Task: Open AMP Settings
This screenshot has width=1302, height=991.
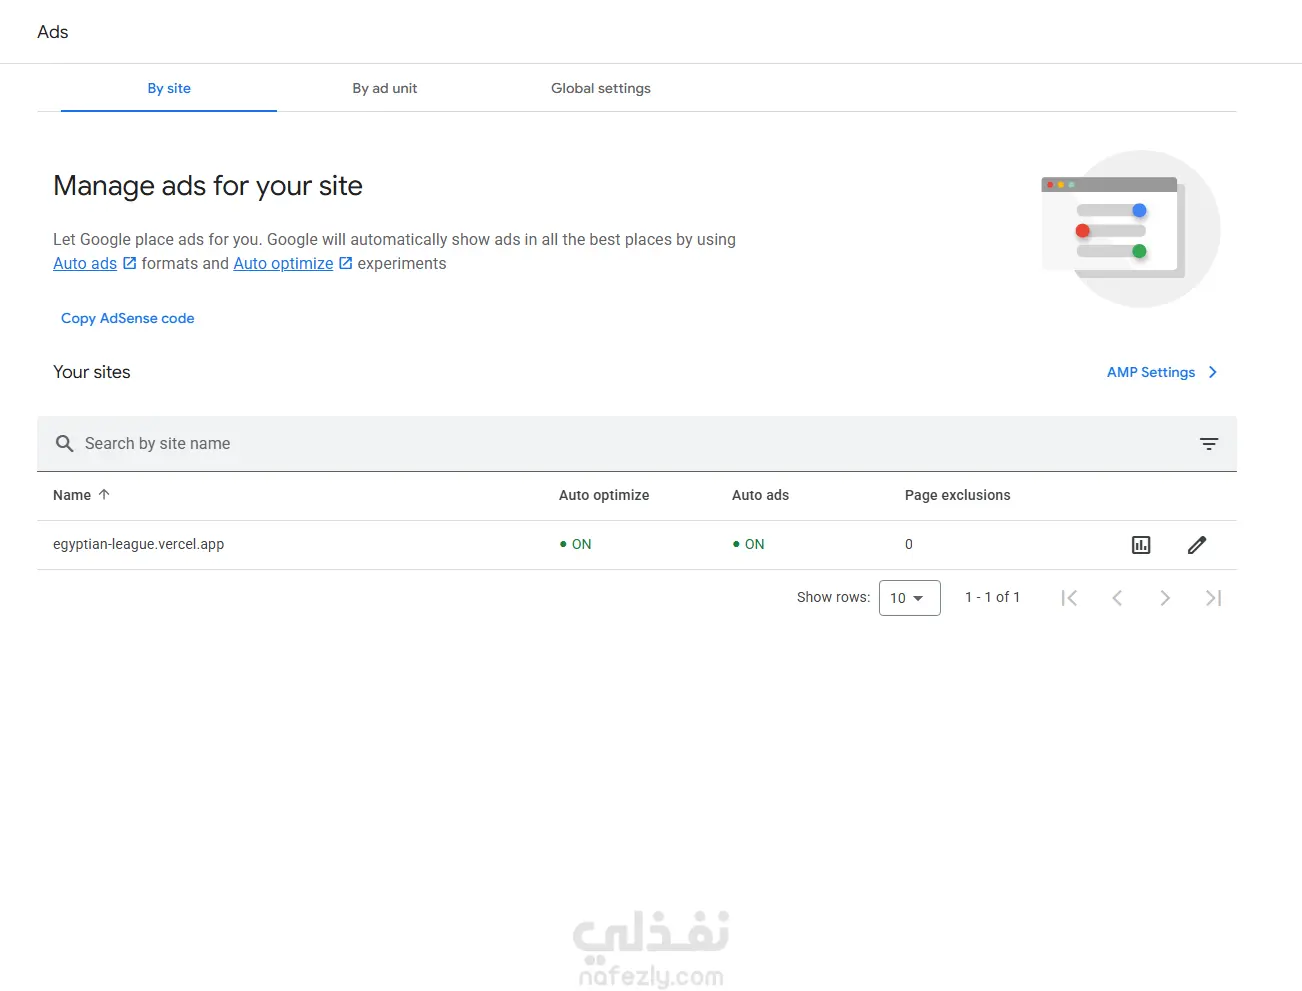Action: point(1151,372)
